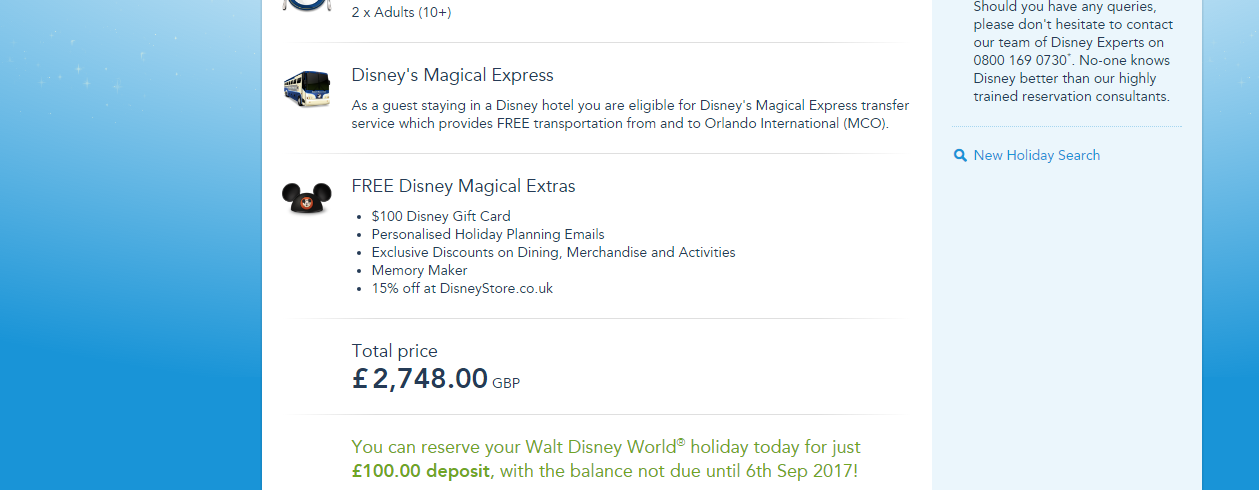Click the FREE Disney Magical Extras heading
The image size is (1259, 490).
(x=463, y=186)
